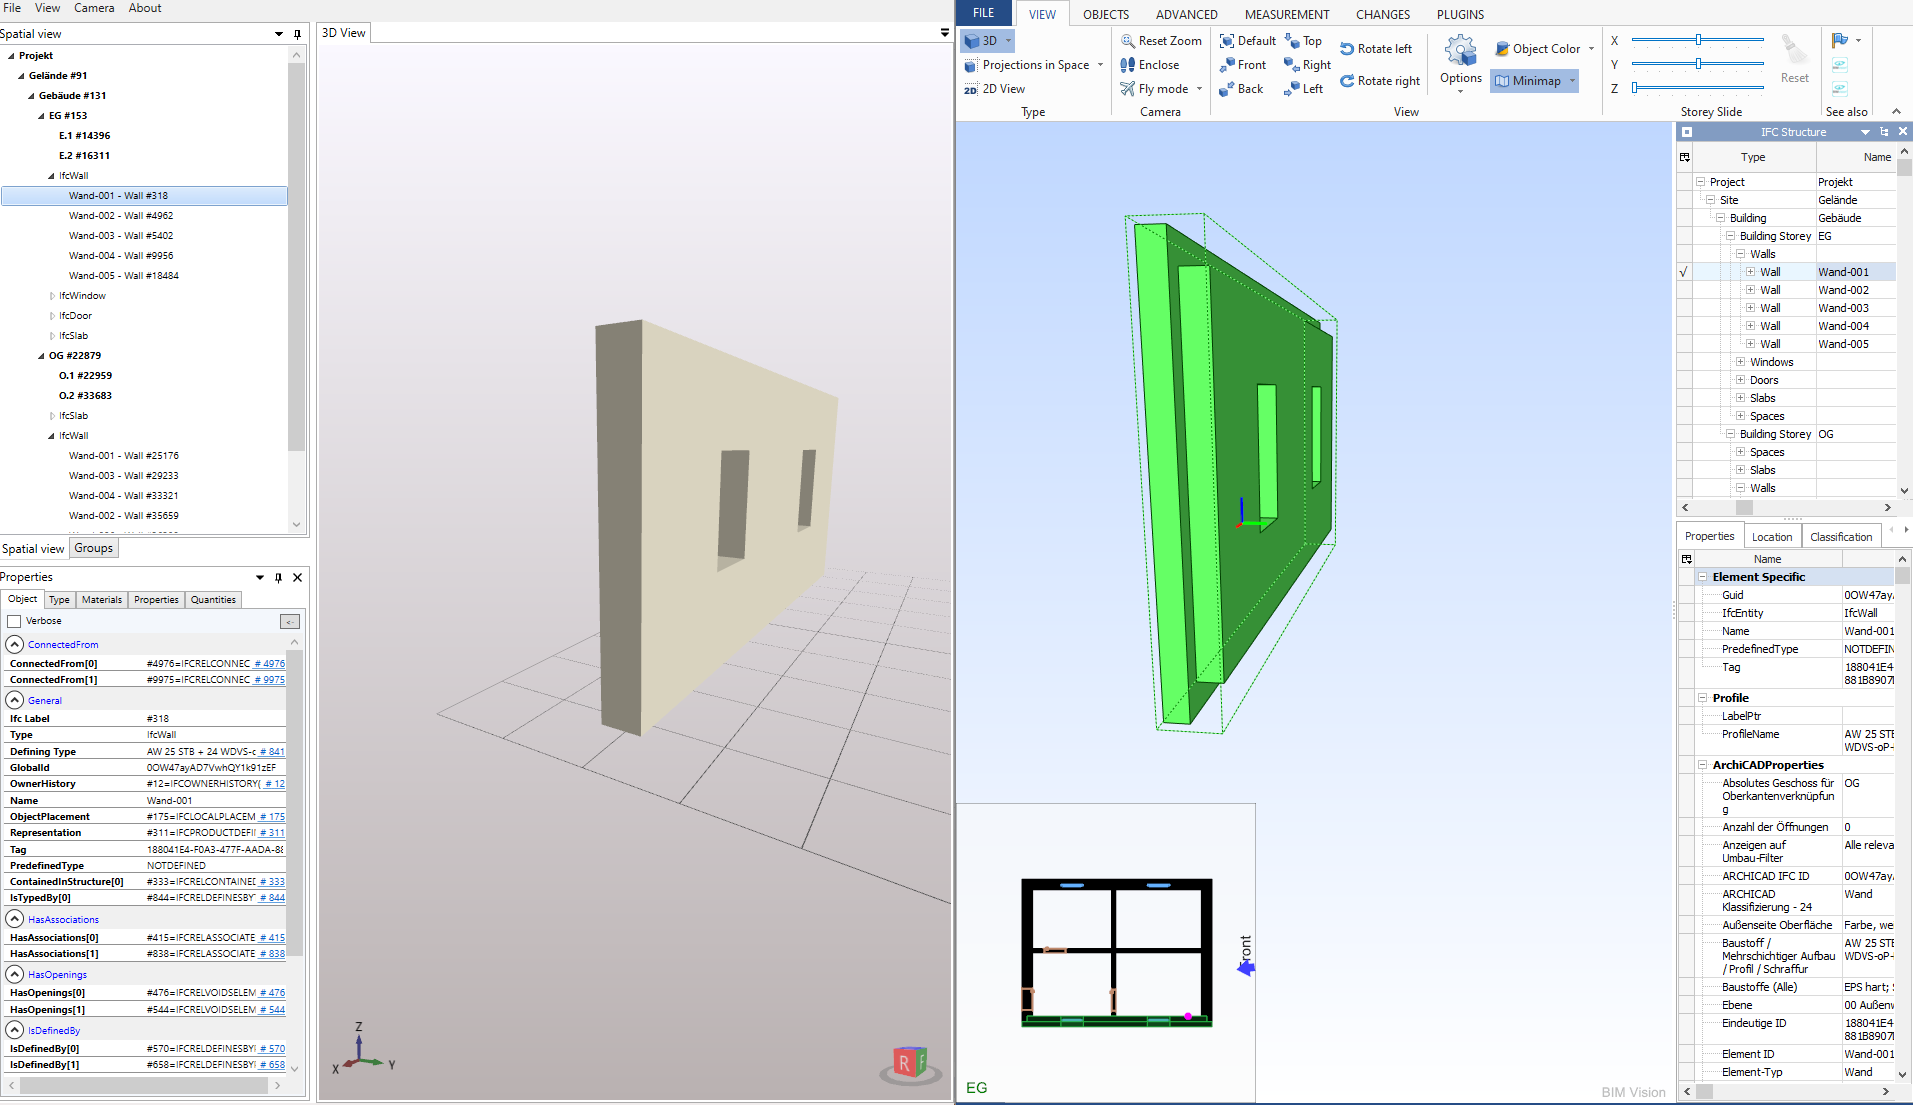The image size is (1913, 1105).
Task: Uncheck the Wand-001 row checkmark
Action: [1684, 272]
